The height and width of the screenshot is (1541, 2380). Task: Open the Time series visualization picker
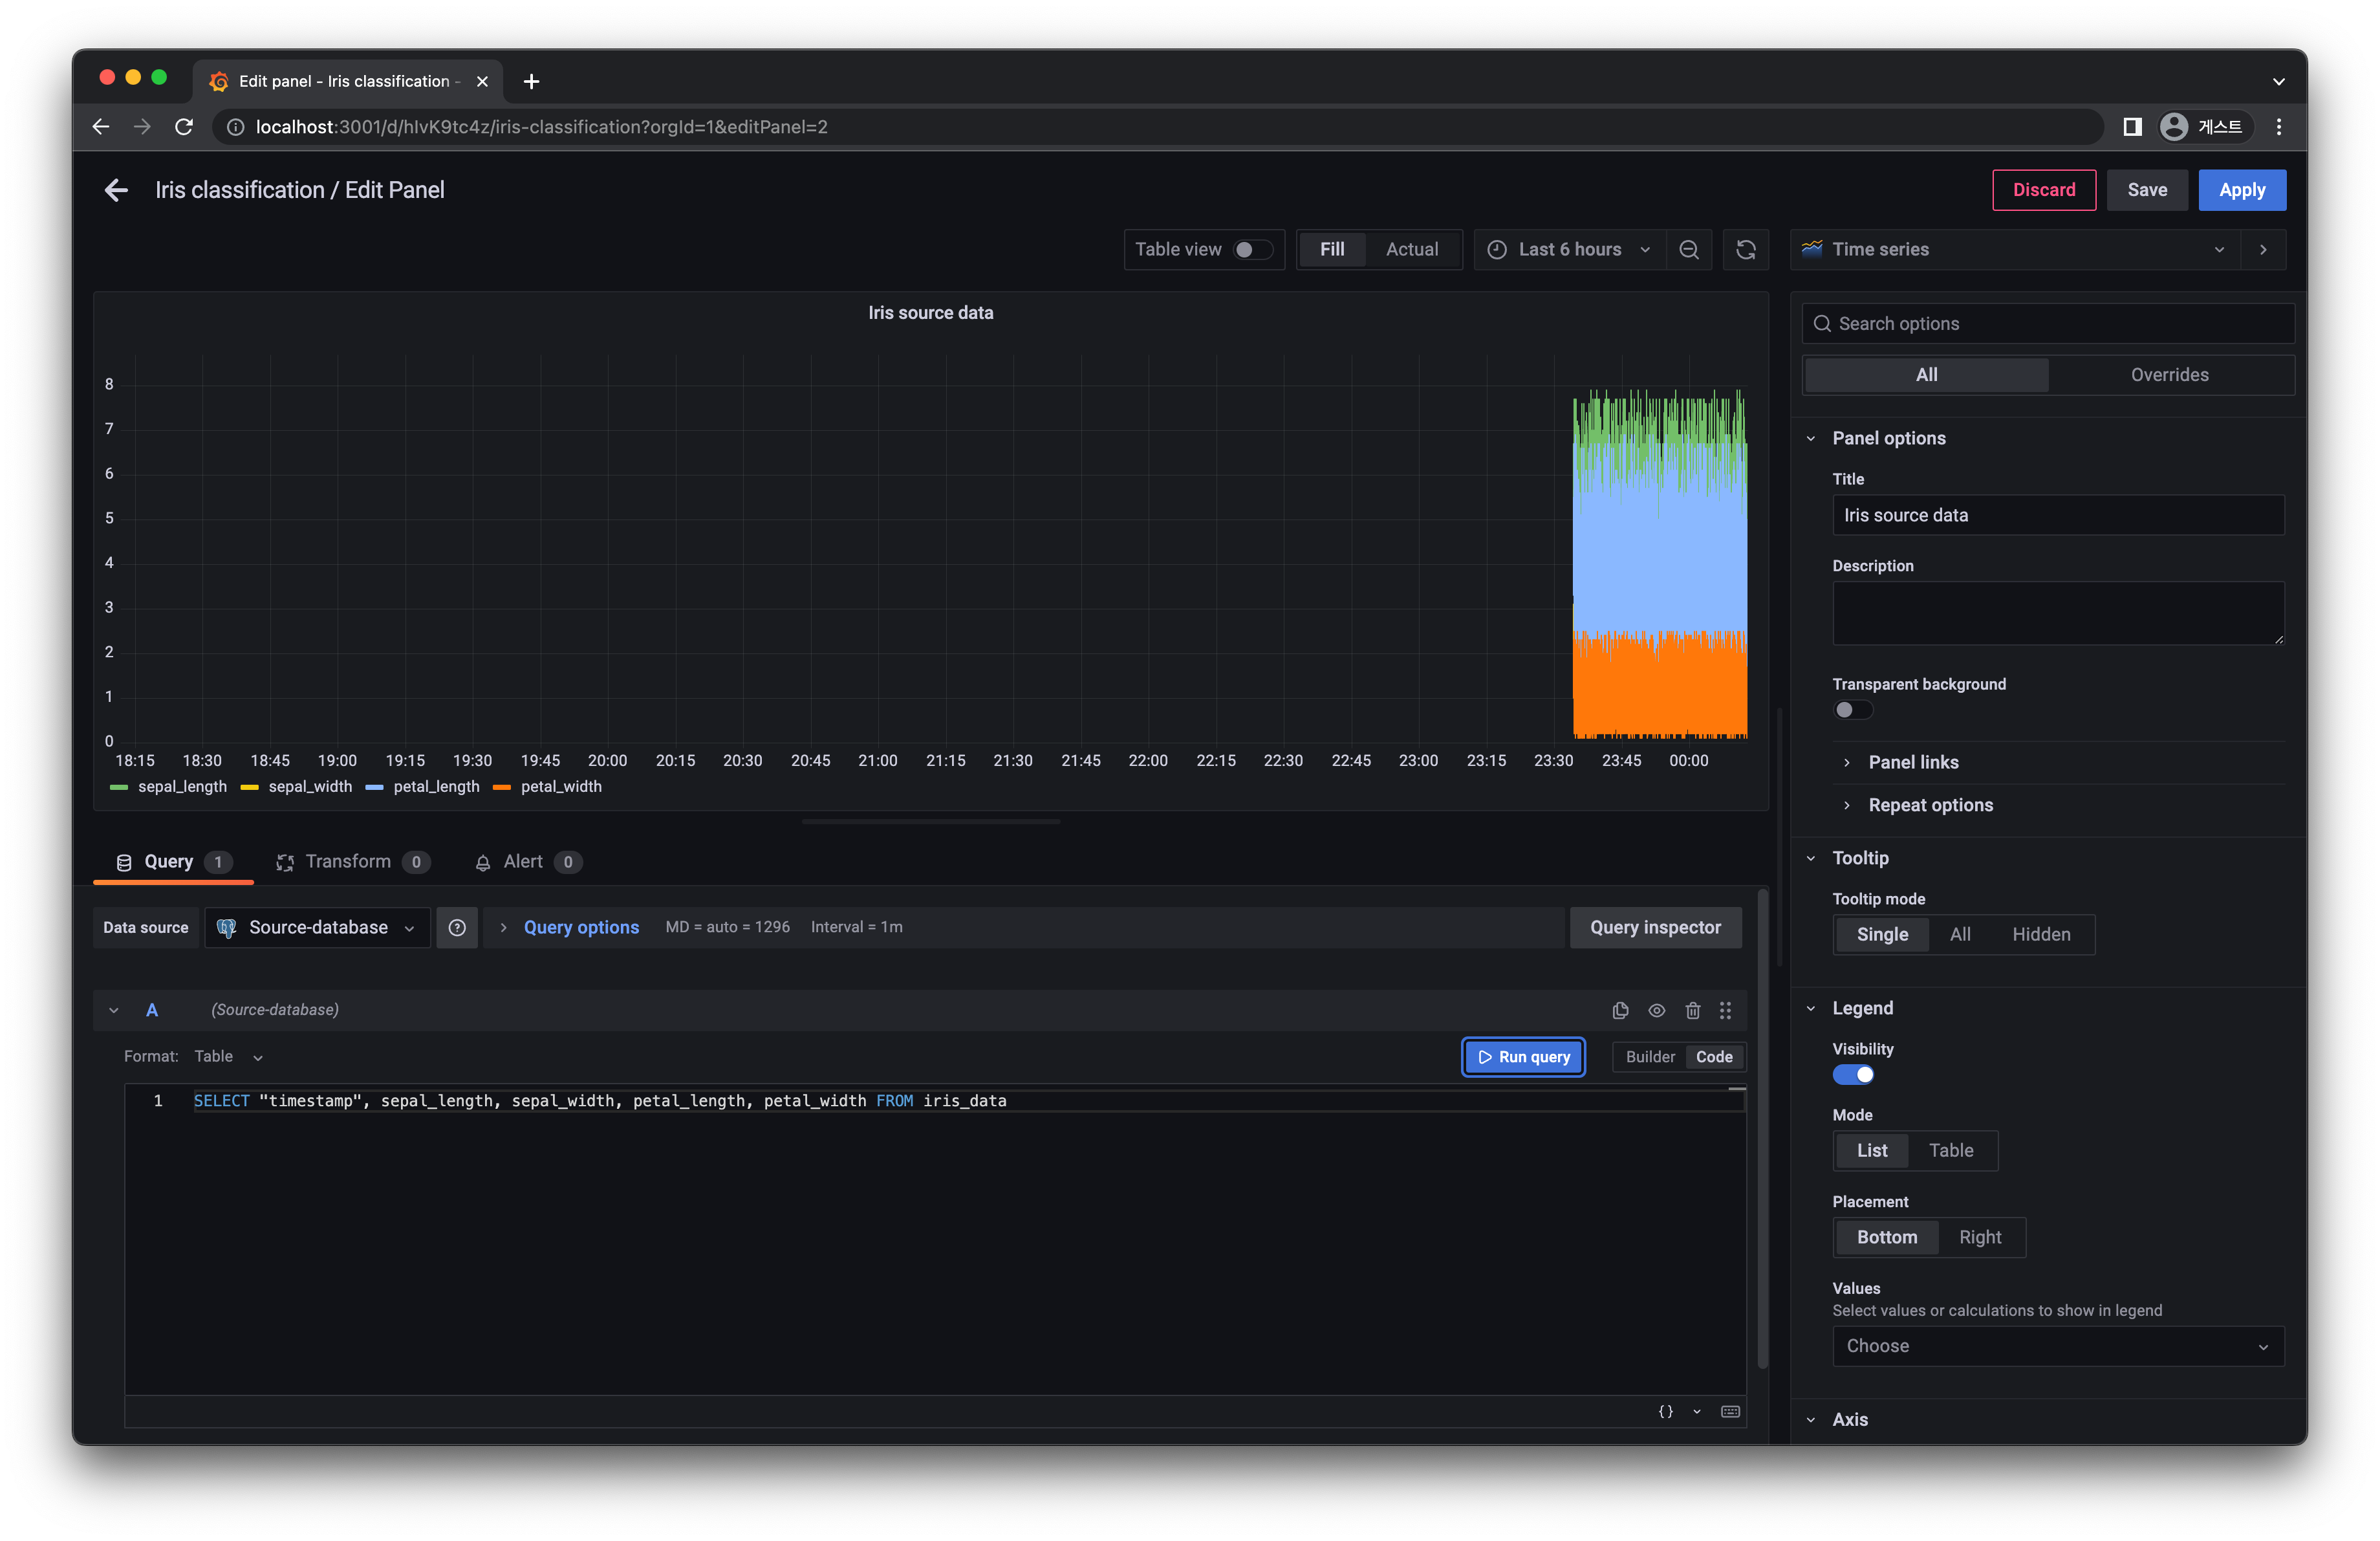pyautogui.click(x=2015, y=250)
